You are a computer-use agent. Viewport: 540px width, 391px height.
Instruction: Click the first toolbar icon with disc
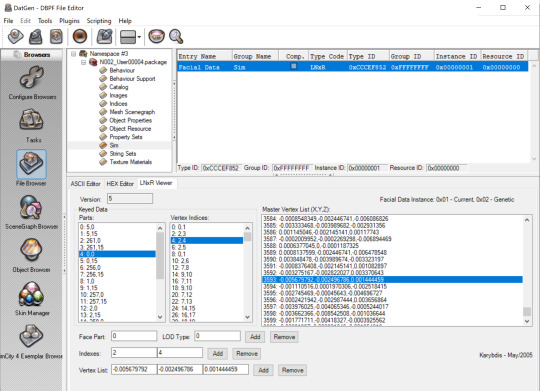(x=15, y=37)
